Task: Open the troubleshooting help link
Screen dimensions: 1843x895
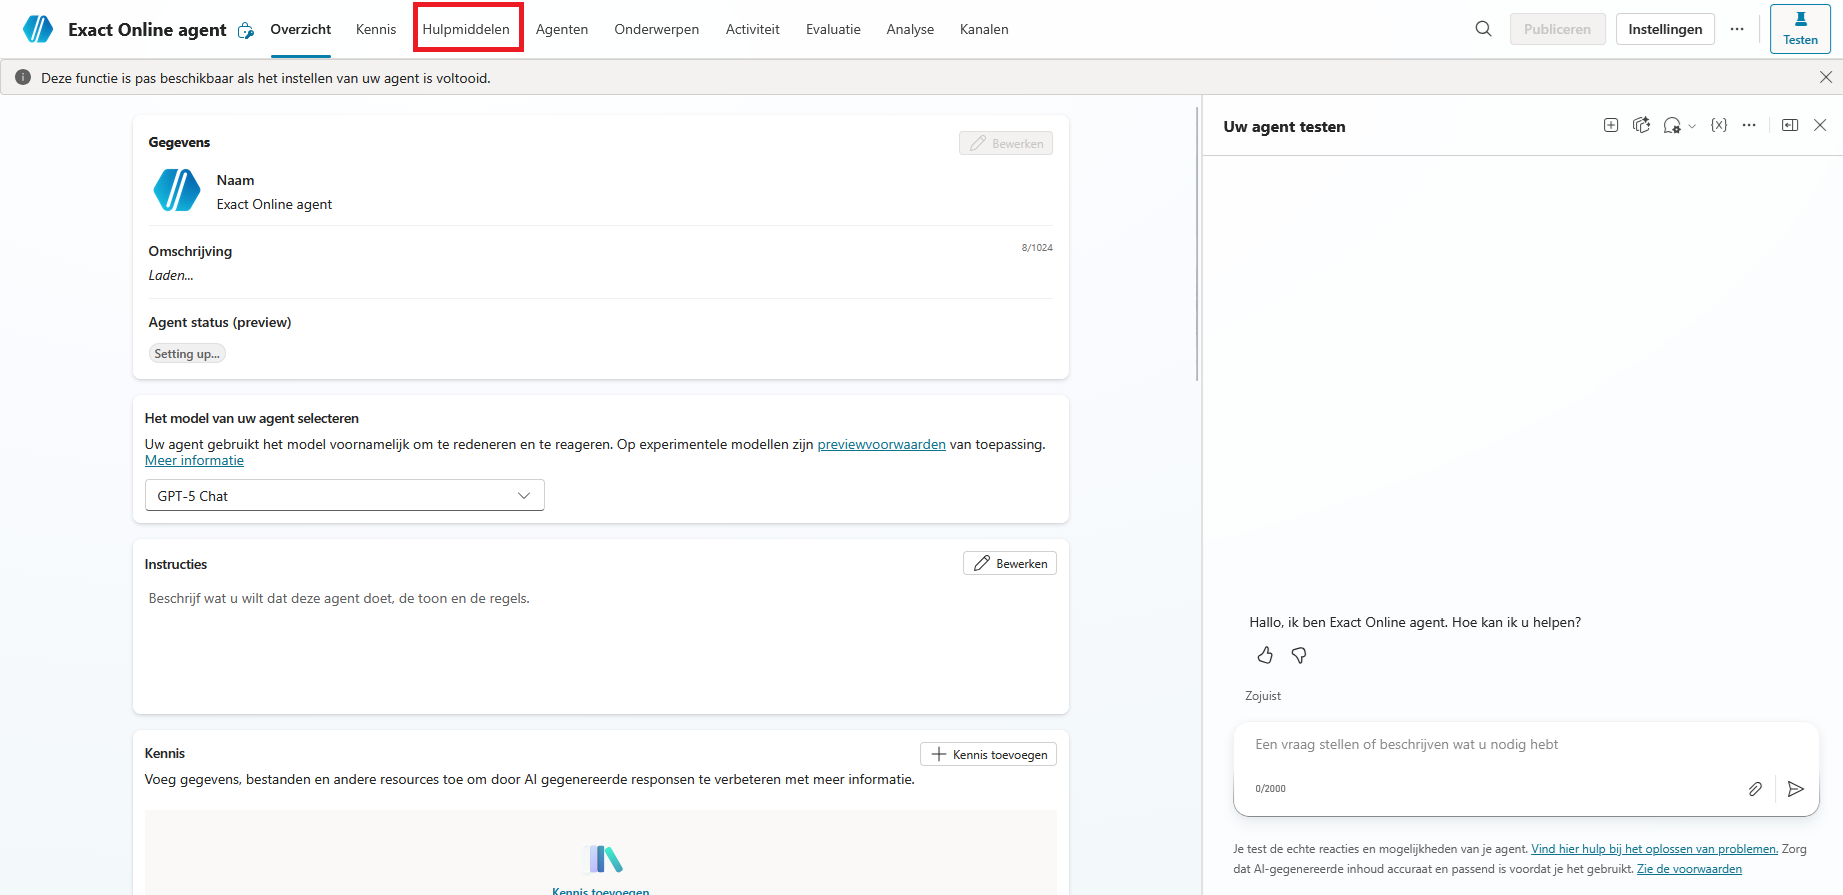Action: click(x=1654, y=849)
